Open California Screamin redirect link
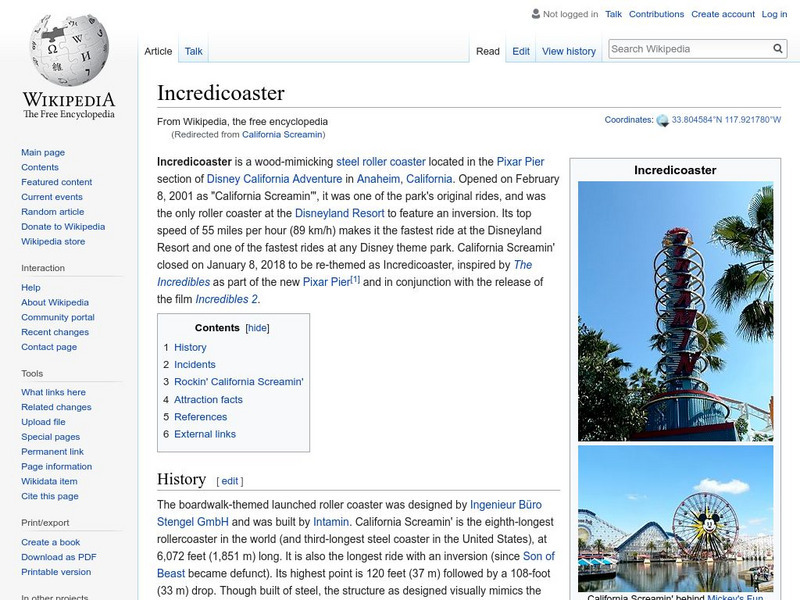 (x=282, y=134)
